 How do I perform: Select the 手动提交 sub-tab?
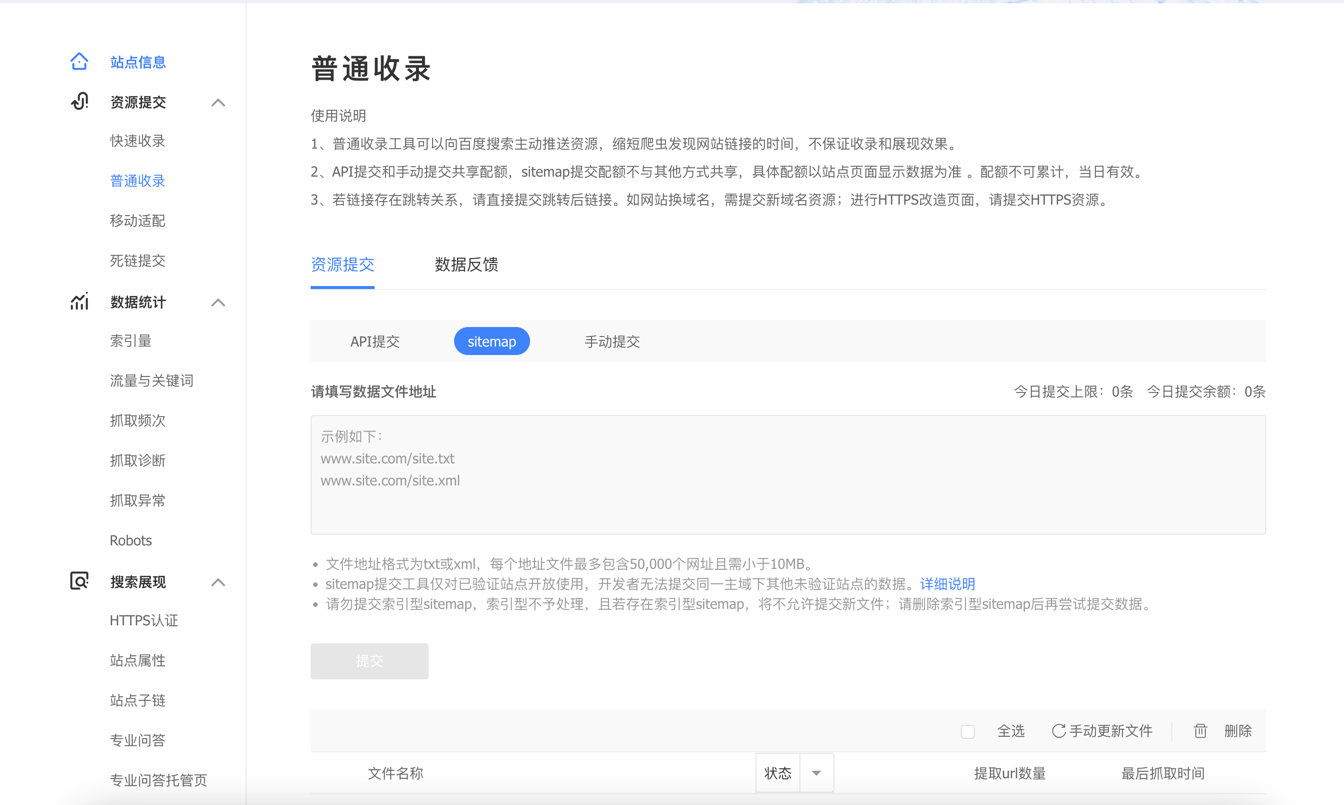tap(612, 342)
